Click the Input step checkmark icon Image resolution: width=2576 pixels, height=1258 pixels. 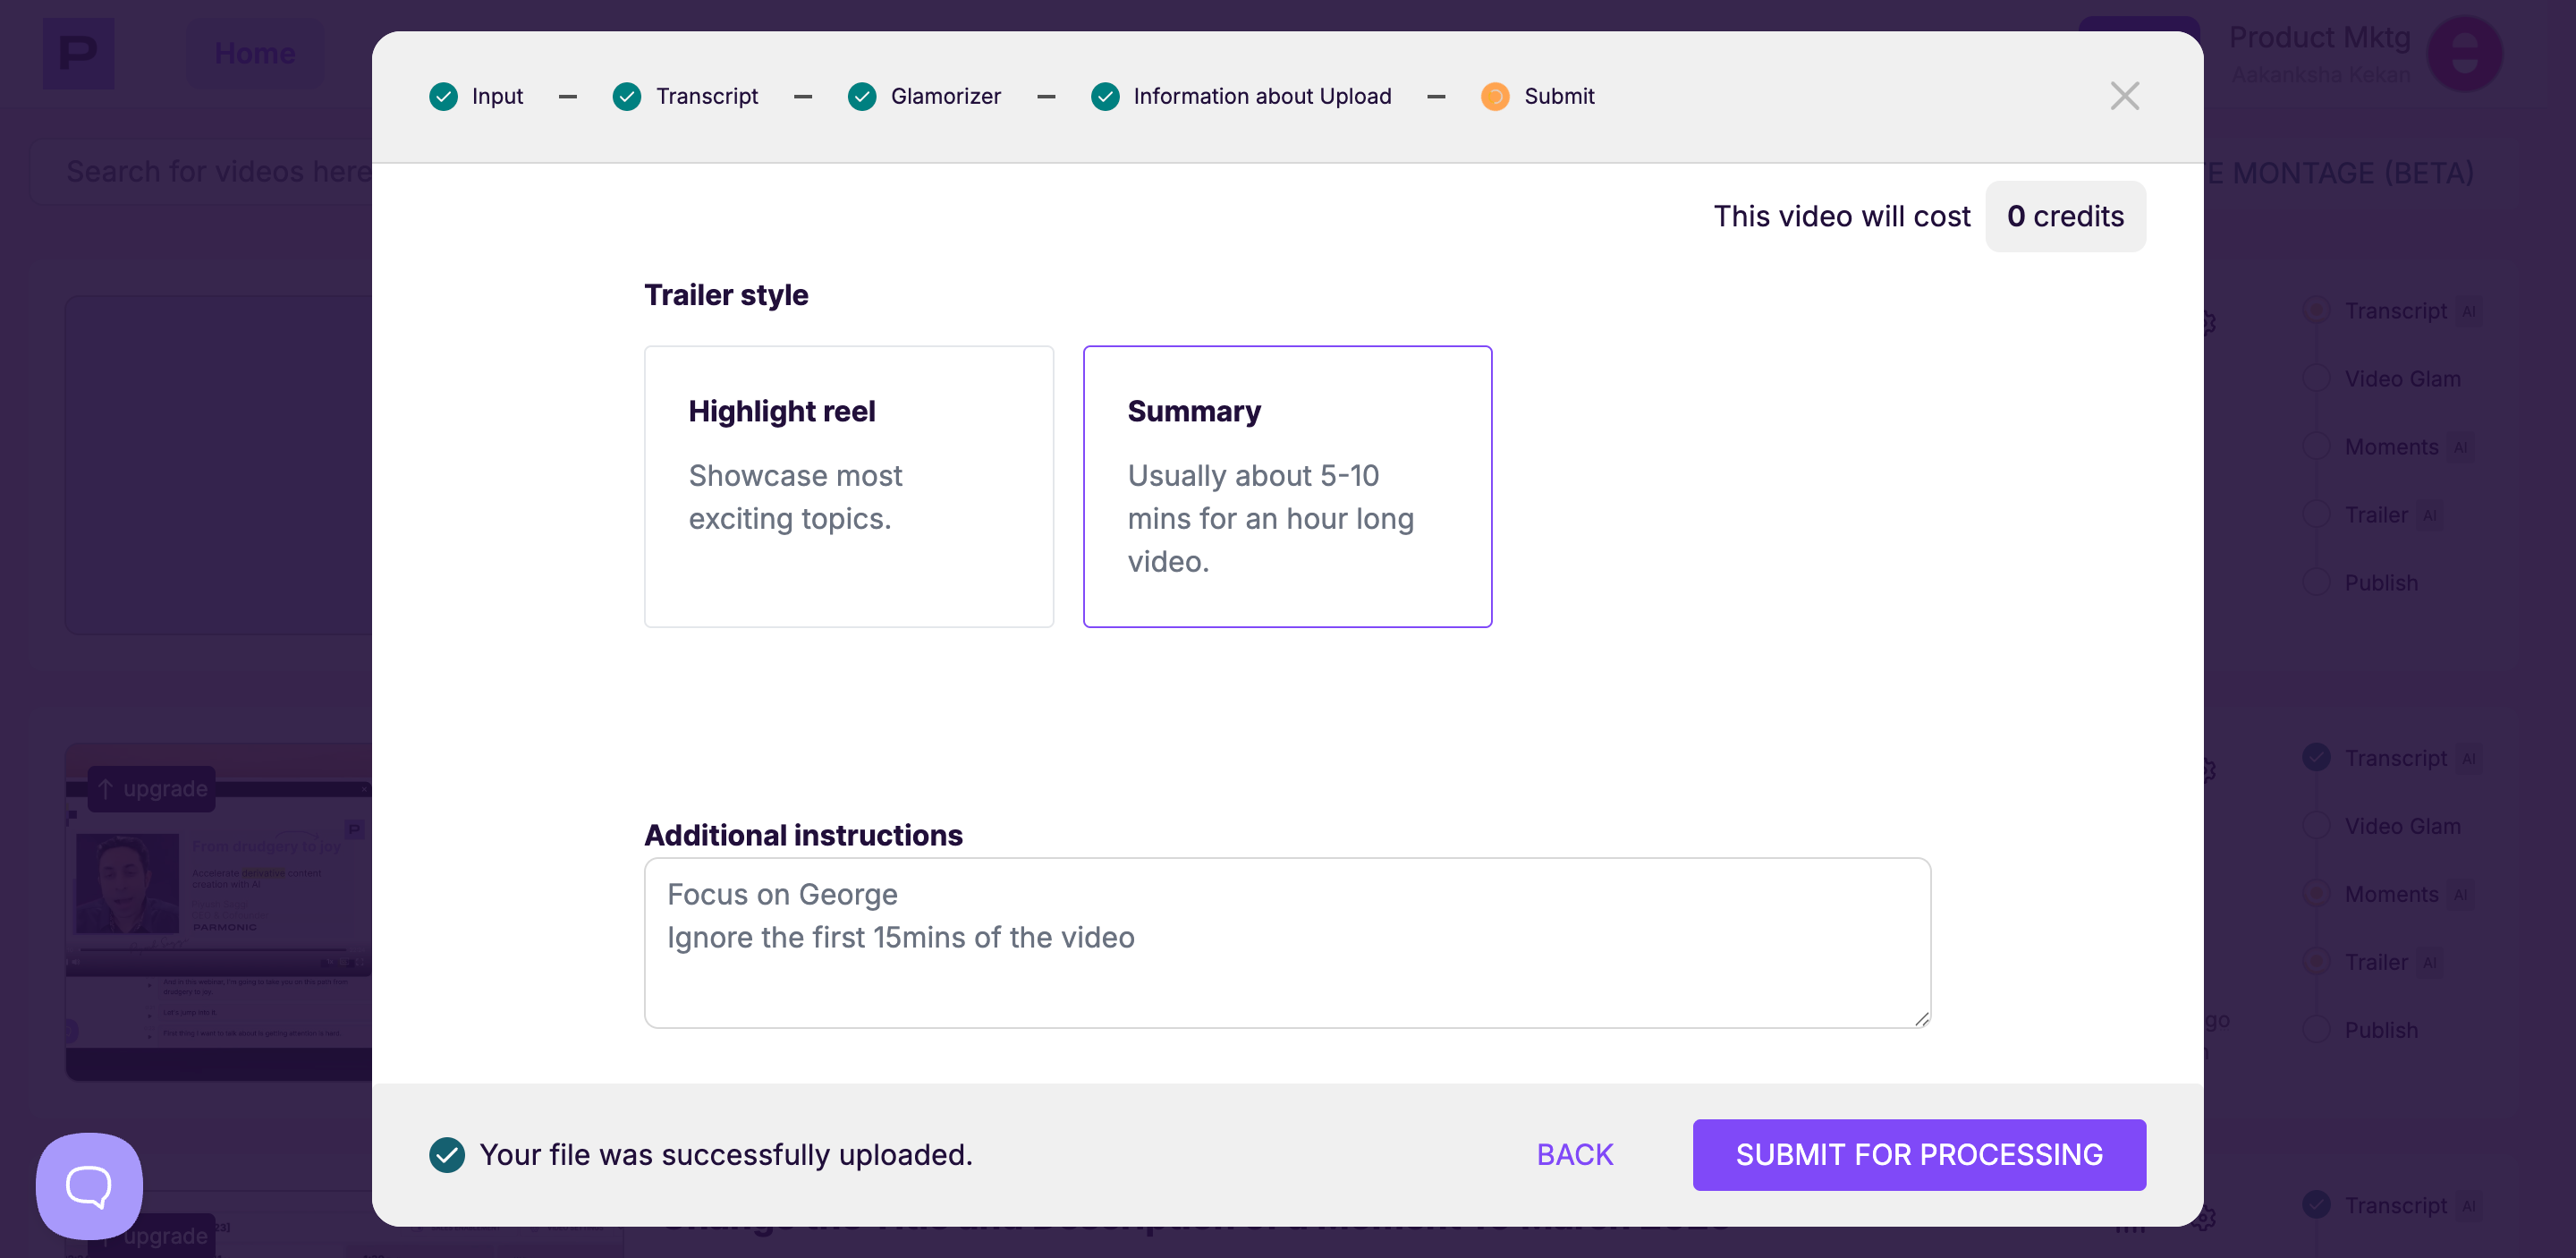tap(443, 96)
